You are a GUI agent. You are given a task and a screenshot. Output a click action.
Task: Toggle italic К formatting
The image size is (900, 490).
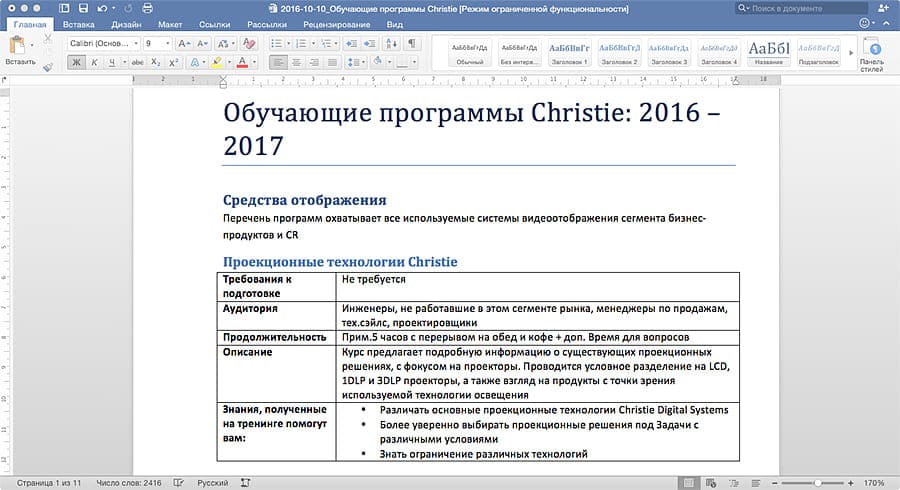coord(94,62)
